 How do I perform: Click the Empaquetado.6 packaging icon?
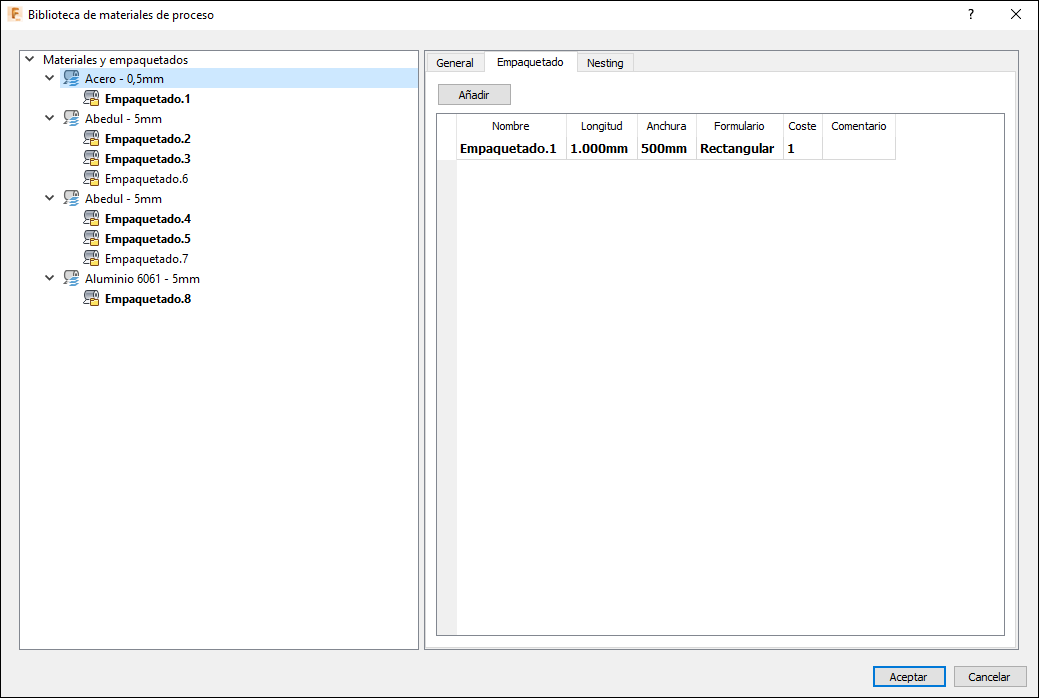point(91,178)
